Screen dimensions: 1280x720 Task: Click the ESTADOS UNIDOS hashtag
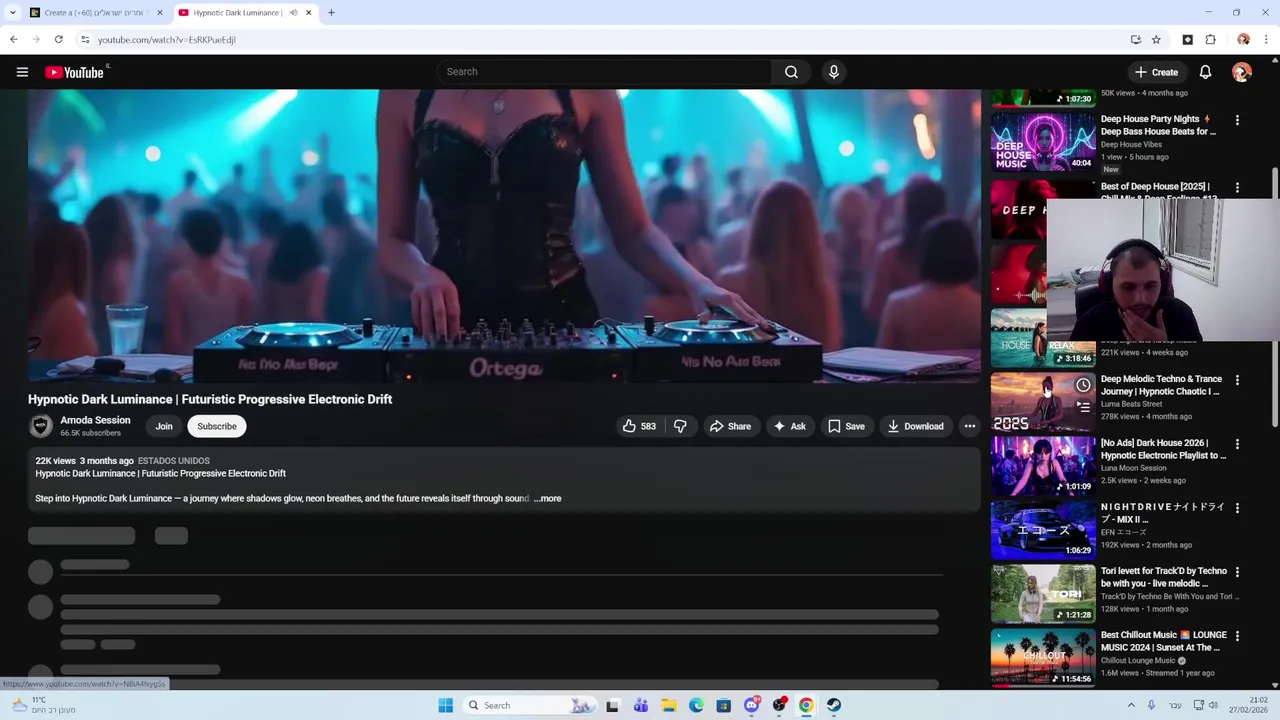(x=174, y=461)
